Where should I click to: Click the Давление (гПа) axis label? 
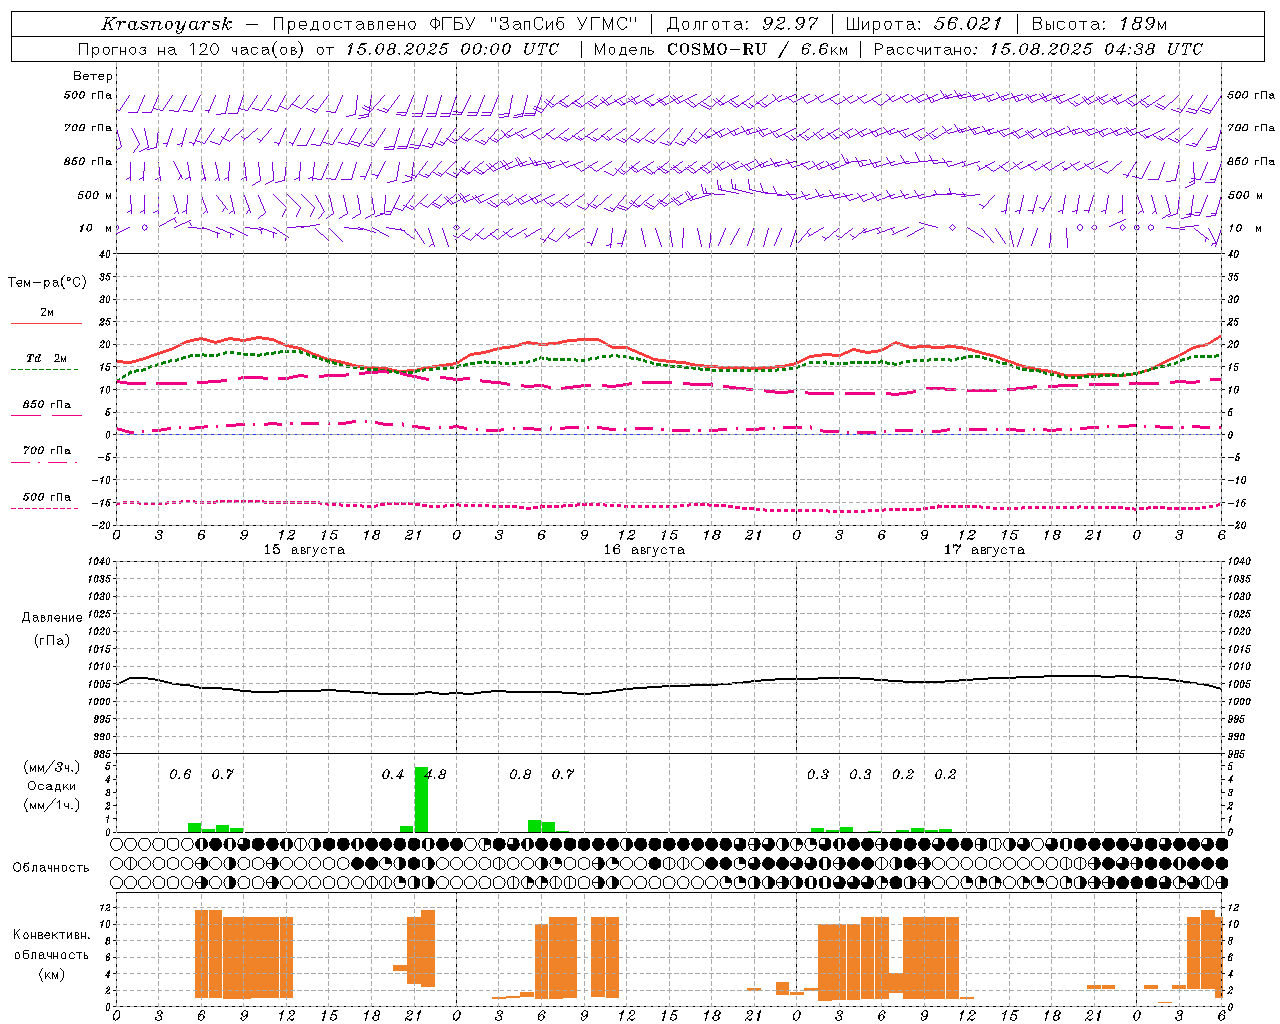[x=52, y=629]
